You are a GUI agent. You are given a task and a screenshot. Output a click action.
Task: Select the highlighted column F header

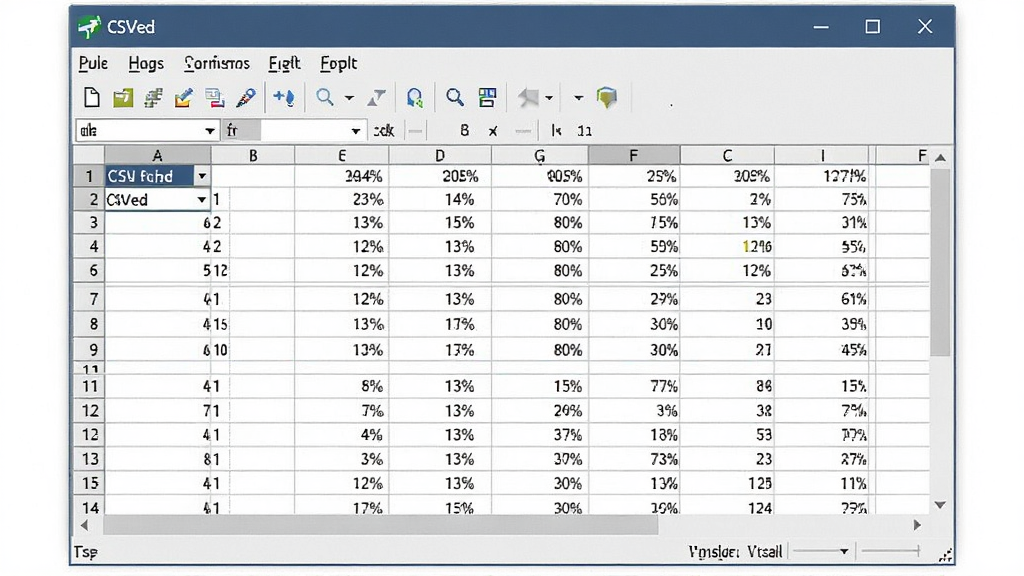[633, 155]
